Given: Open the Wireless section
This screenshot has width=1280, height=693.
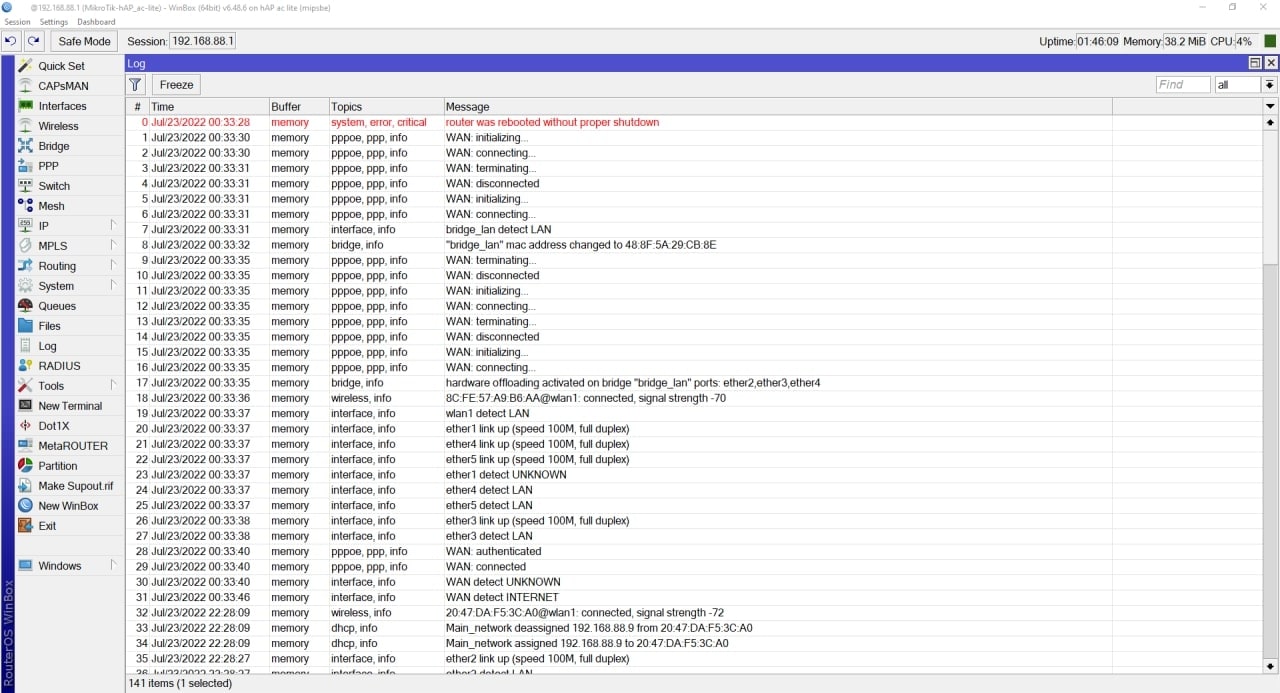Looking at the screenshot, I should point(58,126).
